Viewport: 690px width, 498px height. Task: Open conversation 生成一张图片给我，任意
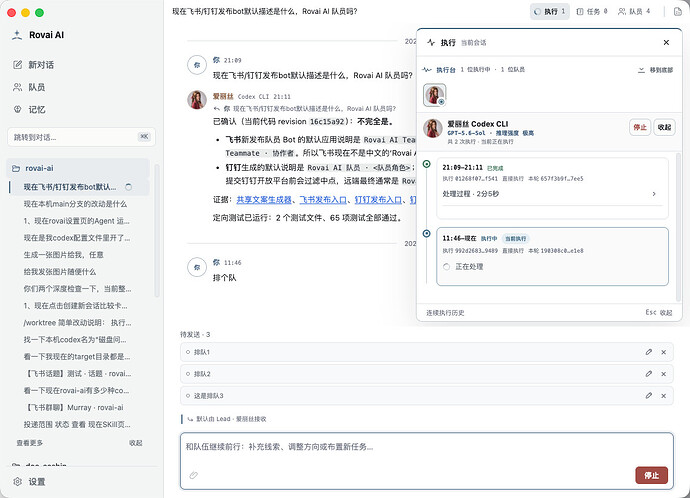pos(64,255)
